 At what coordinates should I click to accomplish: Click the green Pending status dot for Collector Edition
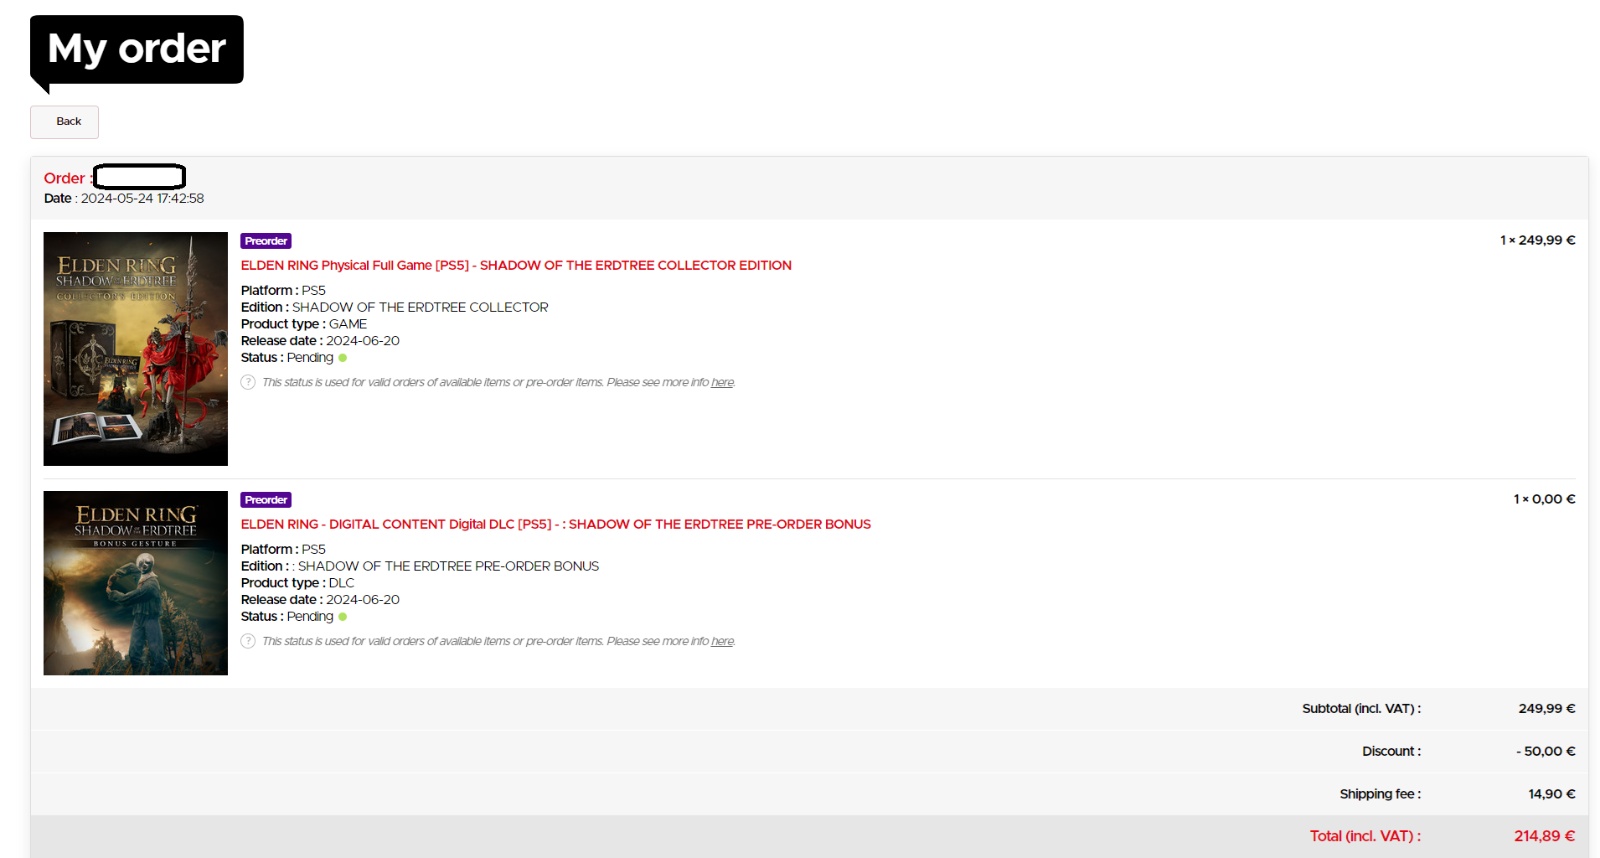[x=343, y=358]
